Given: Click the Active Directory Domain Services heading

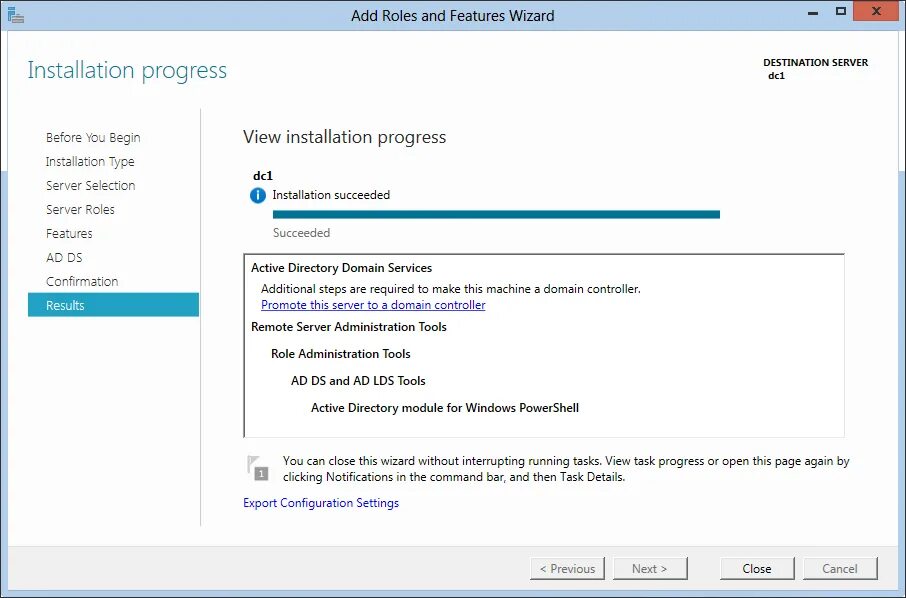Looking at the screenshot, I should 341,268.
